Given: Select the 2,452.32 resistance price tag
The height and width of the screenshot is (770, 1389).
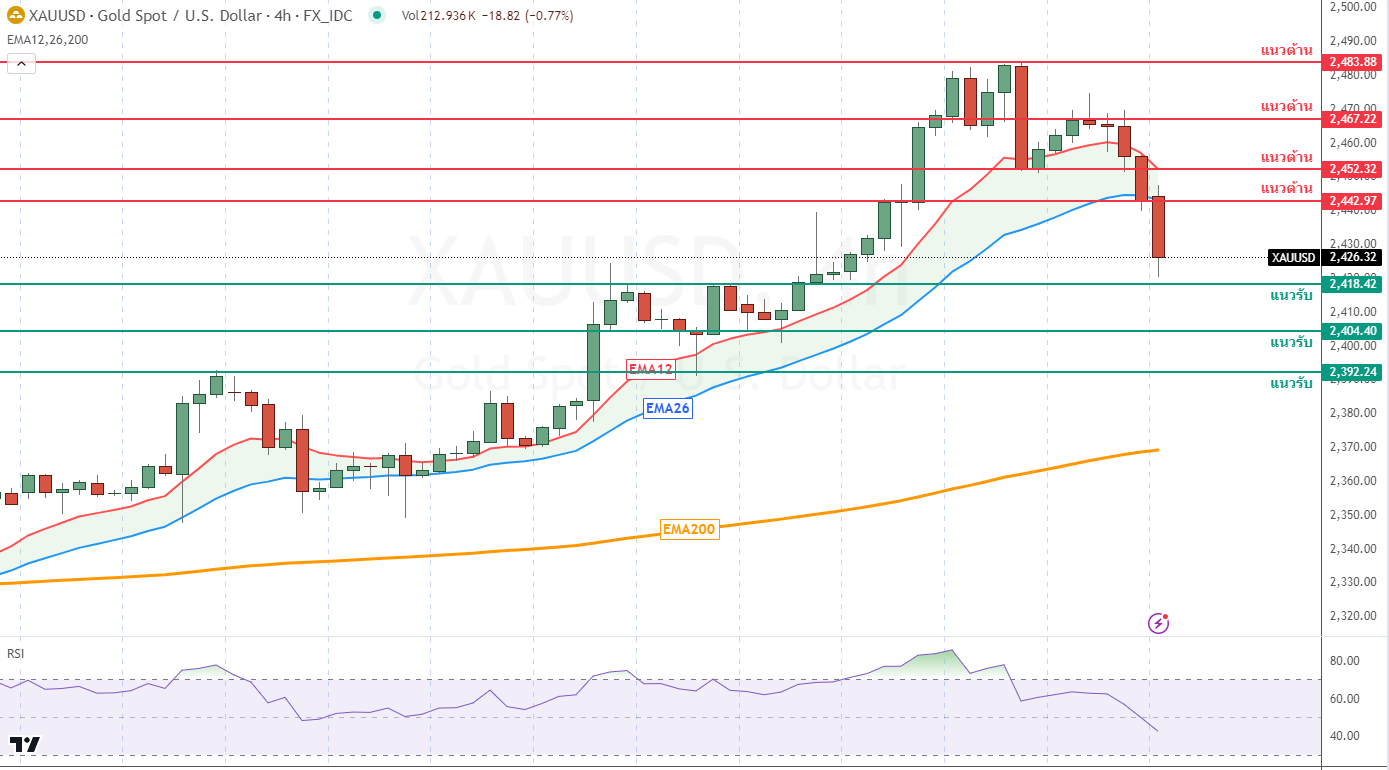Looking at the screenshot, I should pos(1353,169).
